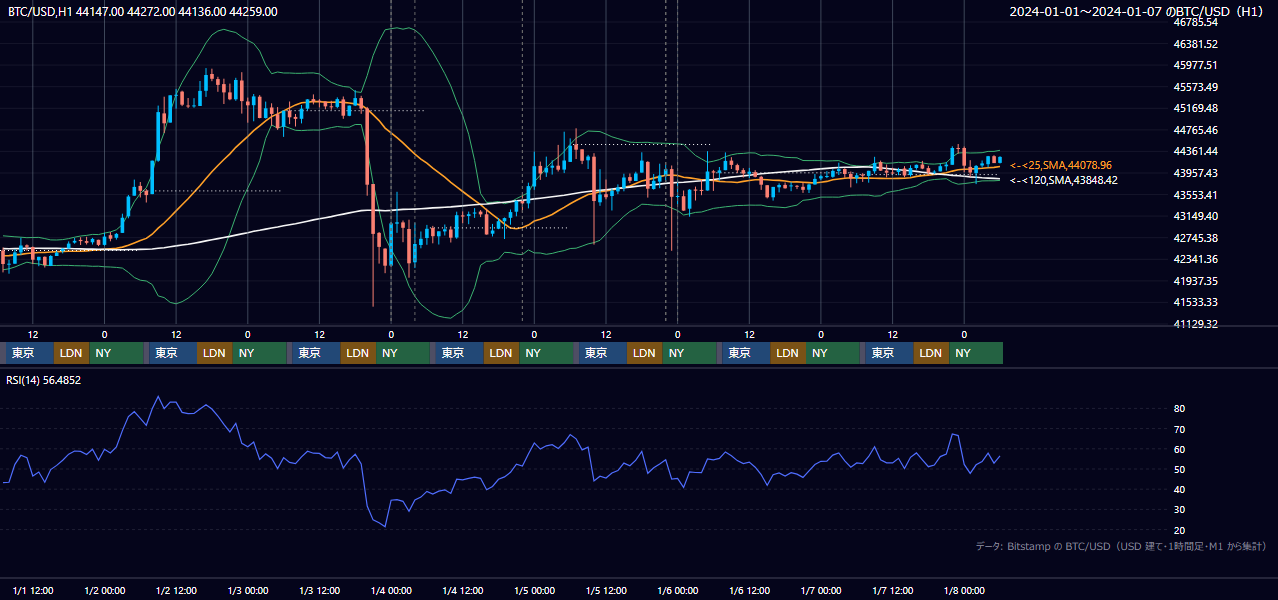The width and height of the screenshot is (1278, 600).
Task: Click price axis label 46785.54
Action: [1196, 22]
